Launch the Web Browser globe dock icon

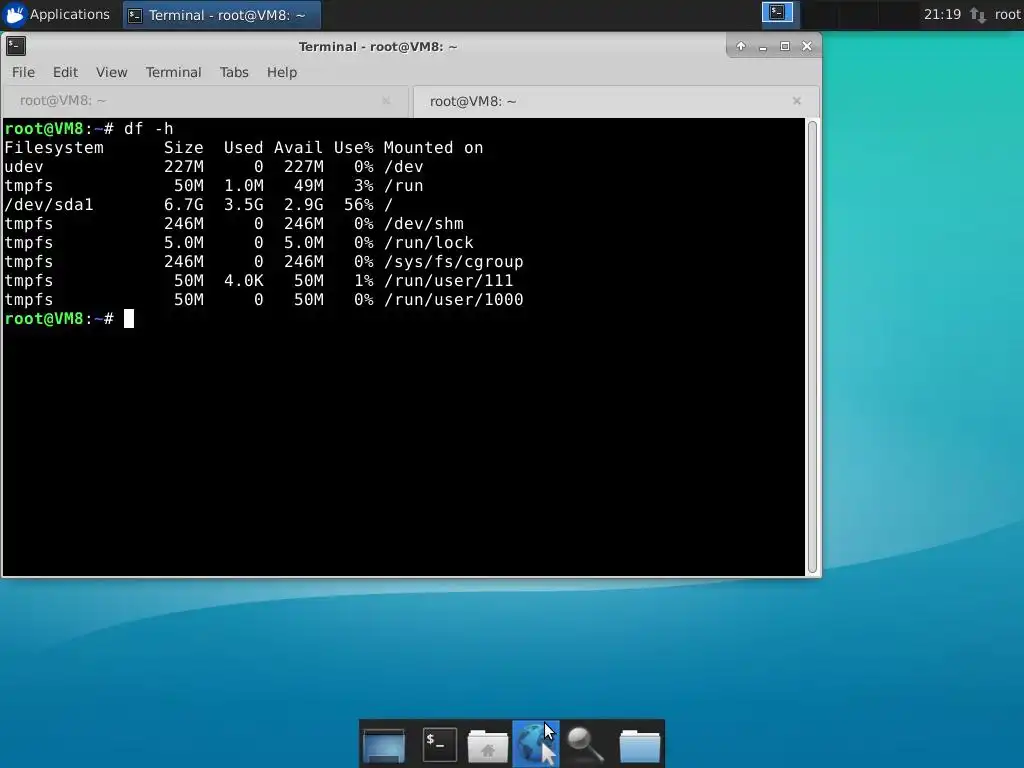tap(536, 744)
